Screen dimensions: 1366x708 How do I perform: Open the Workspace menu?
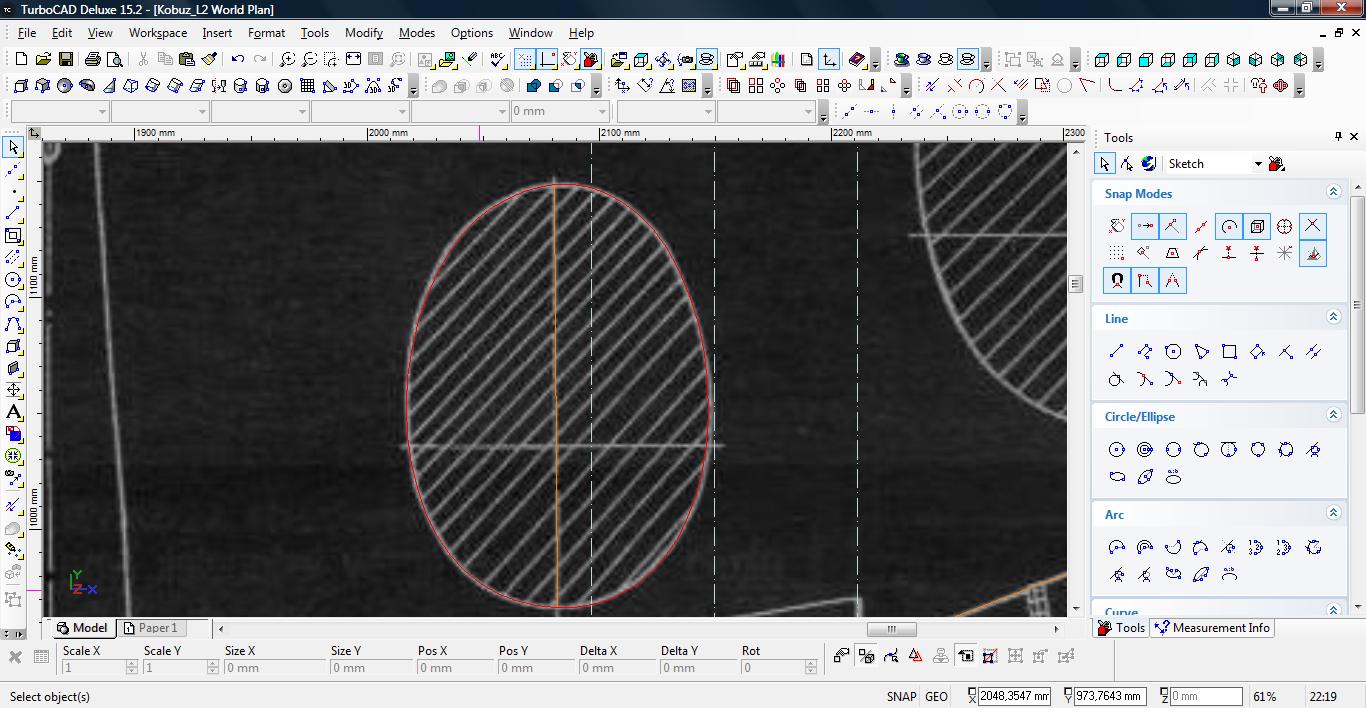pos(158,32)
